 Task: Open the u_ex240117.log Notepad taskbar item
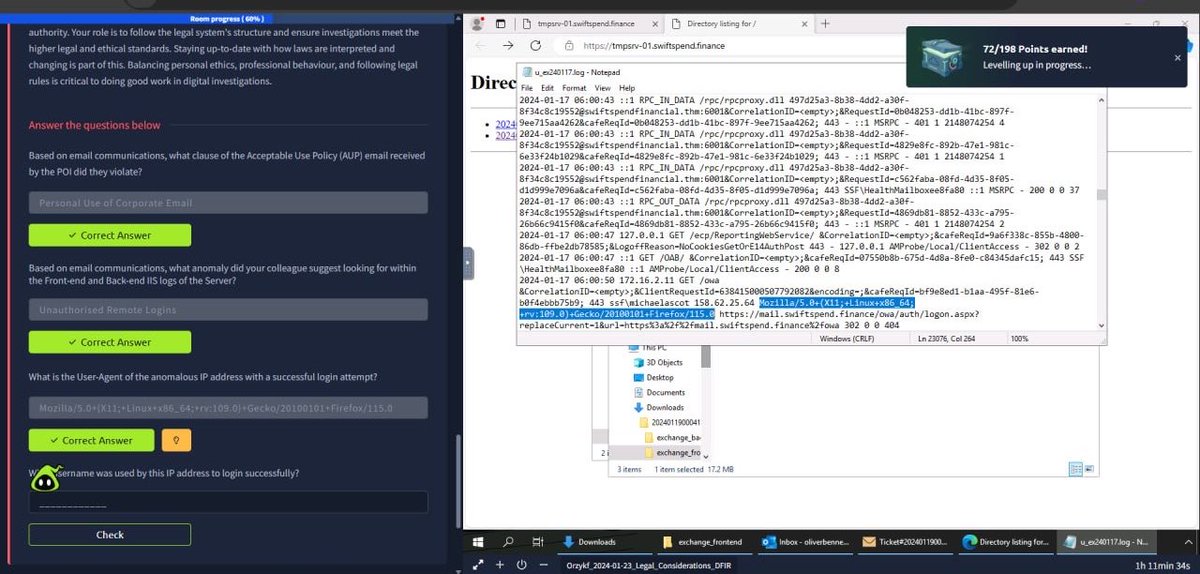[1107, 541]
